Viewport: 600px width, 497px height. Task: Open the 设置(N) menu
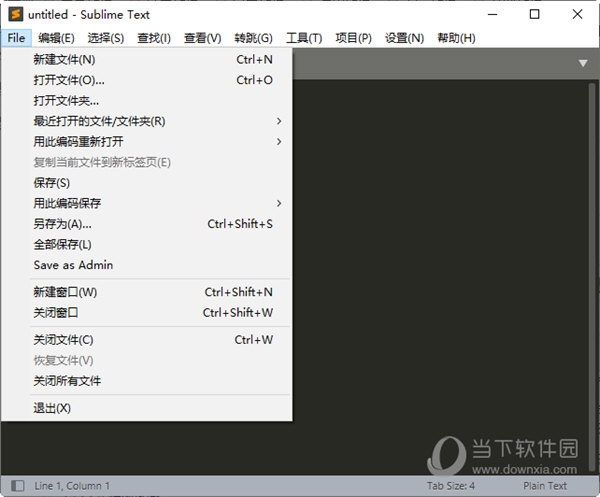pyautogui.click(x=404, y=38)
